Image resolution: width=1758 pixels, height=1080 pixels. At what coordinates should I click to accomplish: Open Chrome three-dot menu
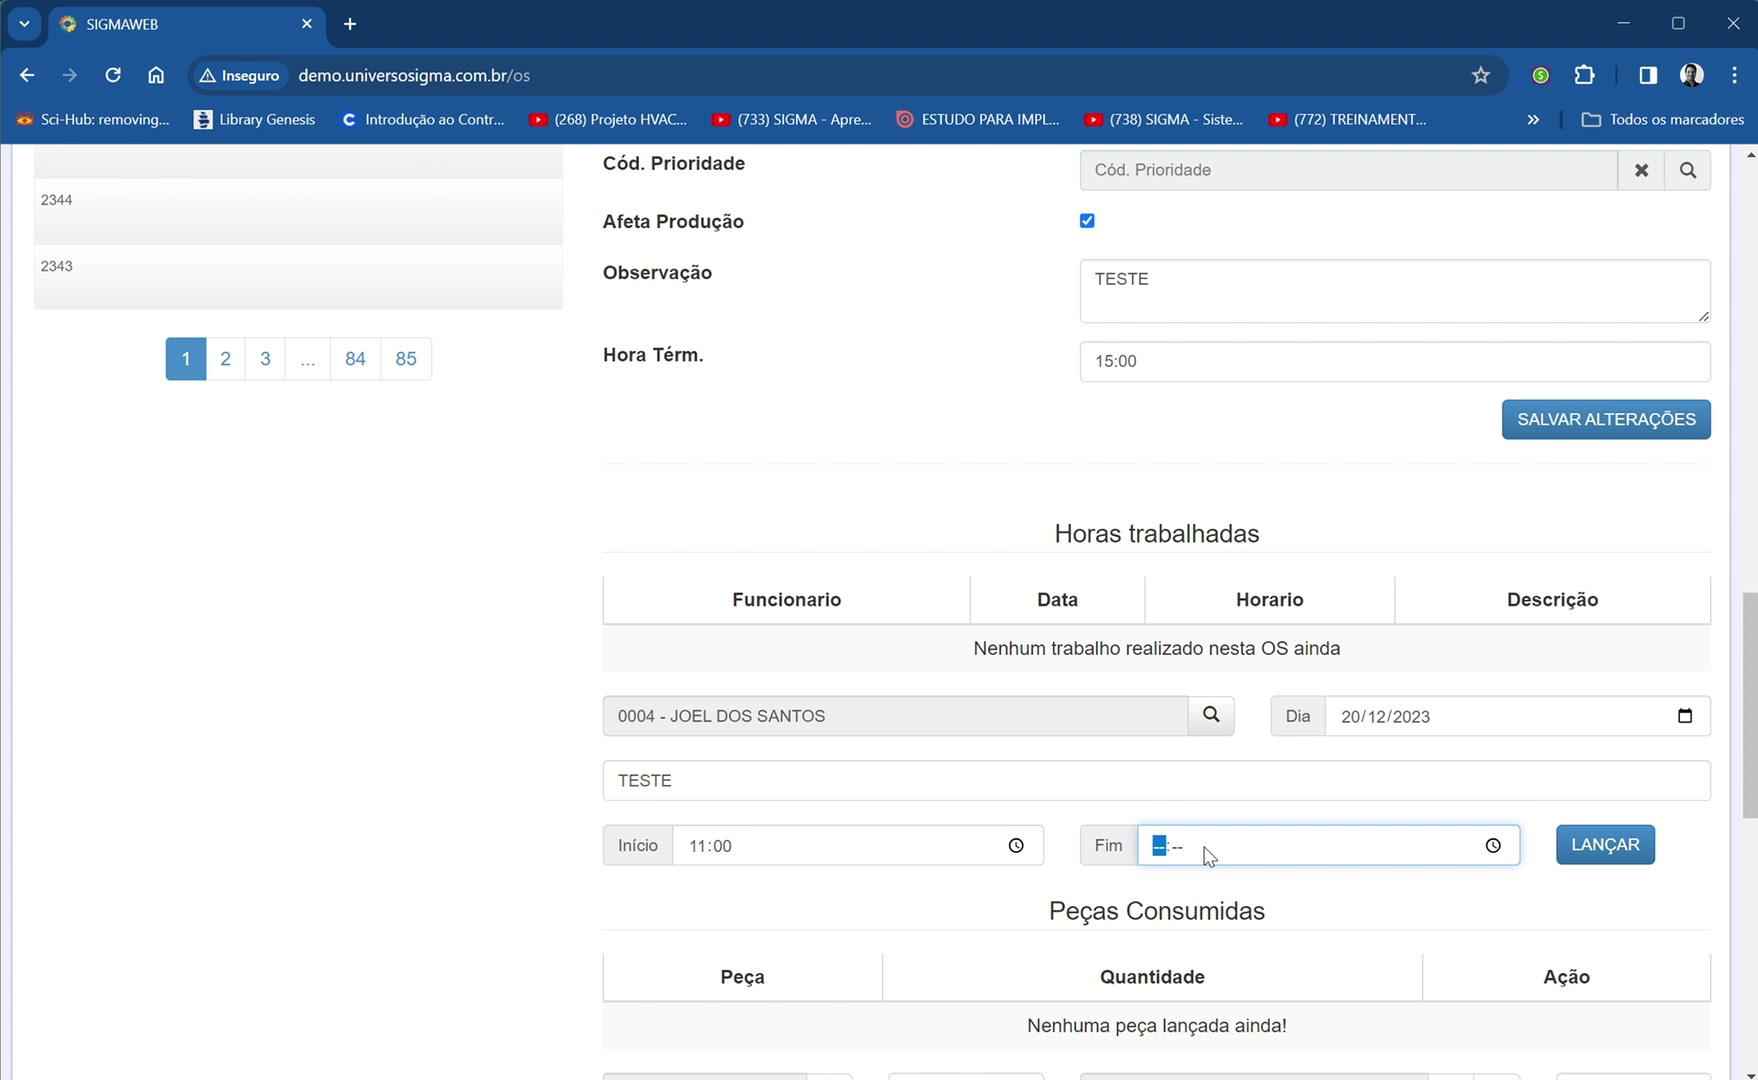click(x=1735, y=75)
